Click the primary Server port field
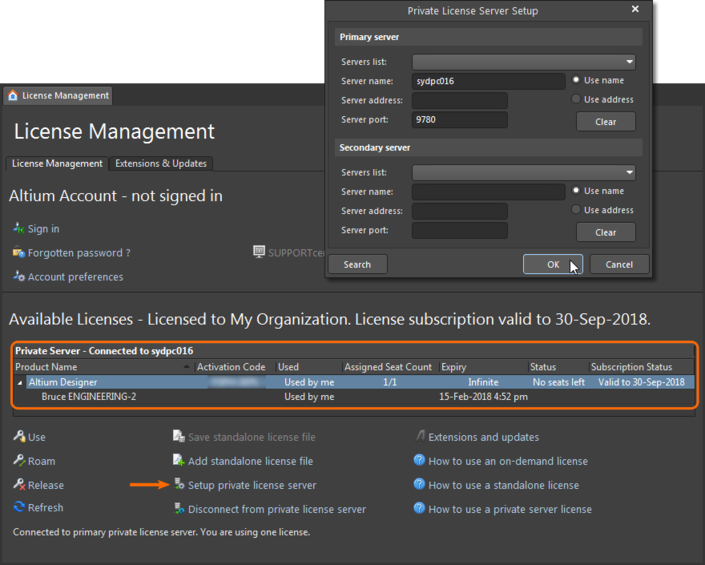The height and width of the screenshot is (565, 705). pos(459,120)
